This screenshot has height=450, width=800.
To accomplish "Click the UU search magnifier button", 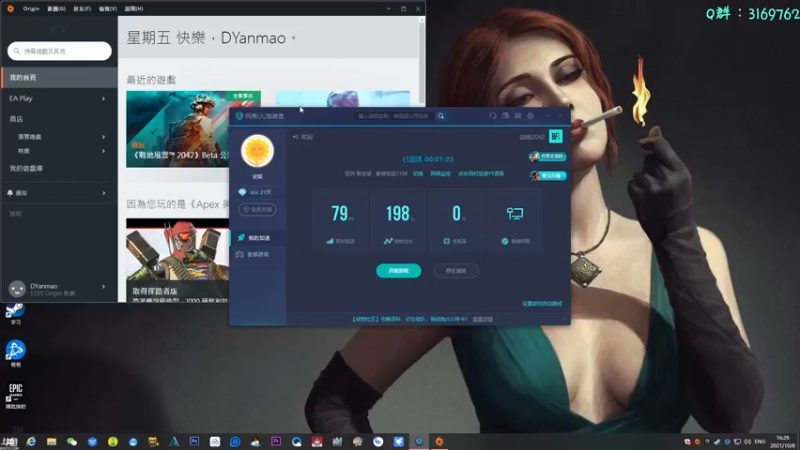I will point(441,116).
